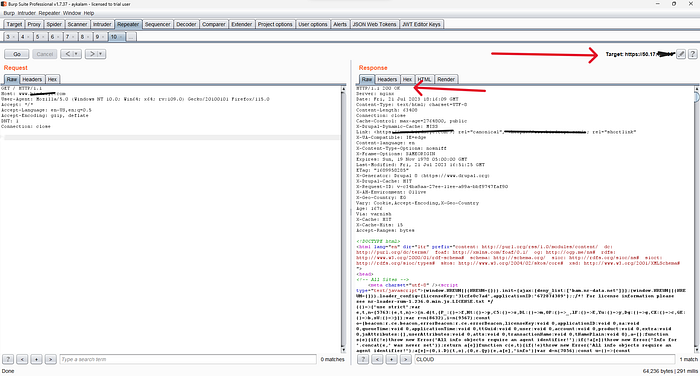The height and width of the screenshot is (376, 700).
Task: Switch to the Intruder tool tab
Action: pos(102,24)
